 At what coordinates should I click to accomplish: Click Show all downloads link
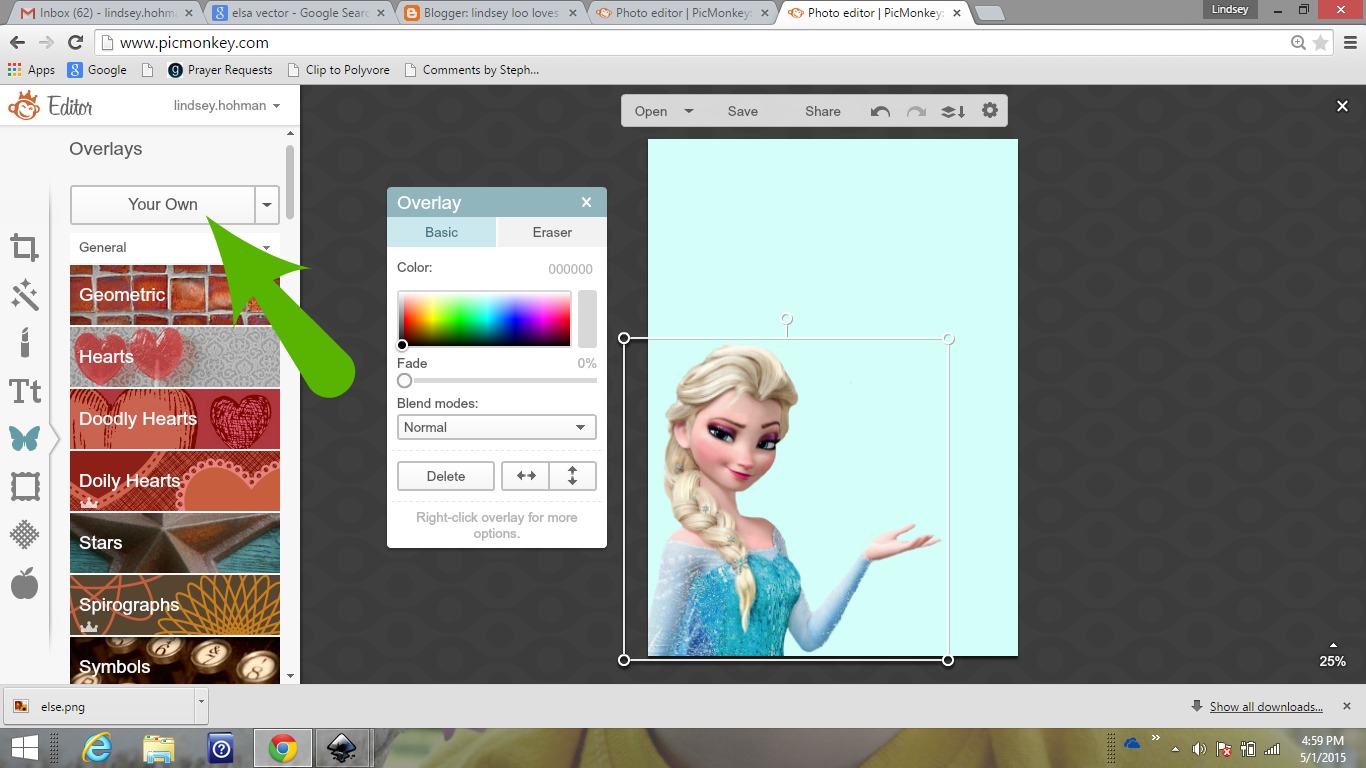coord(1266,706)
